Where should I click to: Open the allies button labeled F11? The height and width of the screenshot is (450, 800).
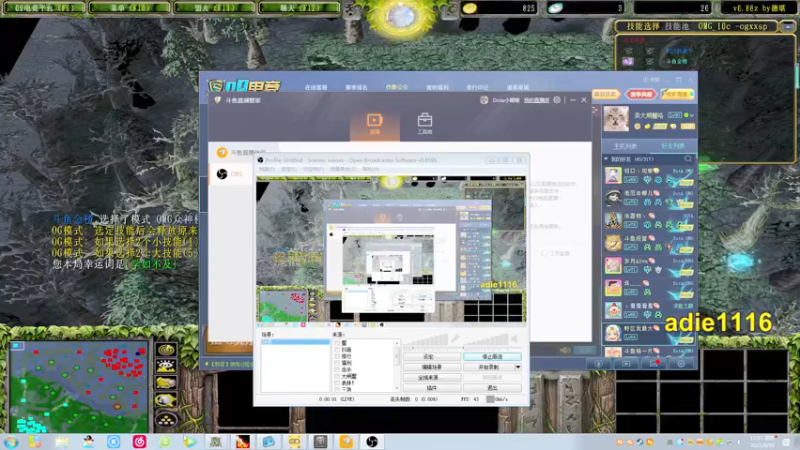pos(214,8)
